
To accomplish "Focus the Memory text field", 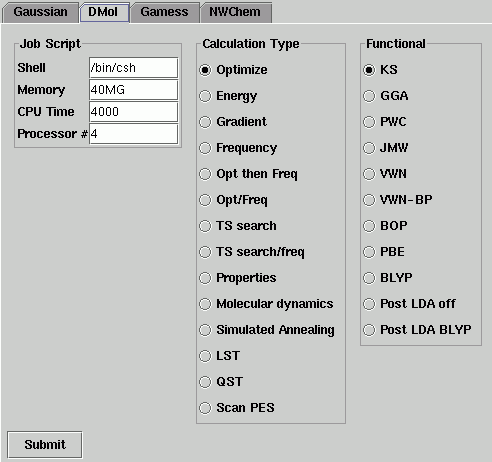I will point(133,90).
